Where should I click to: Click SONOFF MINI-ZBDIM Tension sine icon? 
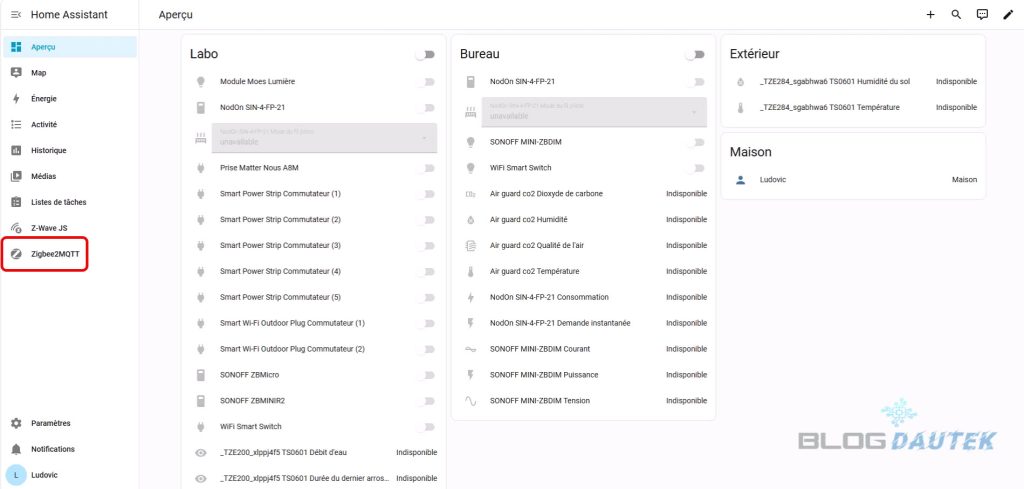(470, 401)
